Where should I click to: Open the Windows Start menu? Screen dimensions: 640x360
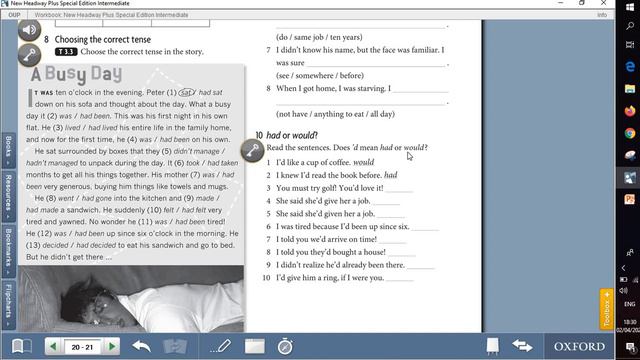630,7
